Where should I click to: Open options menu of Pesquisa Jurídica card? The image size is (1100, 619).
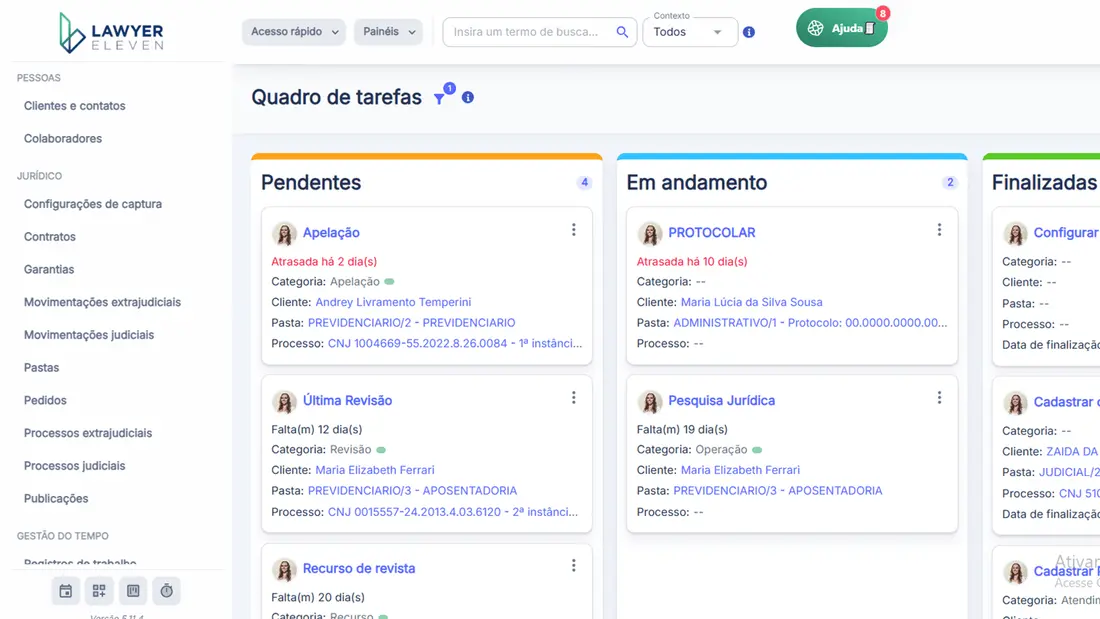939,398
